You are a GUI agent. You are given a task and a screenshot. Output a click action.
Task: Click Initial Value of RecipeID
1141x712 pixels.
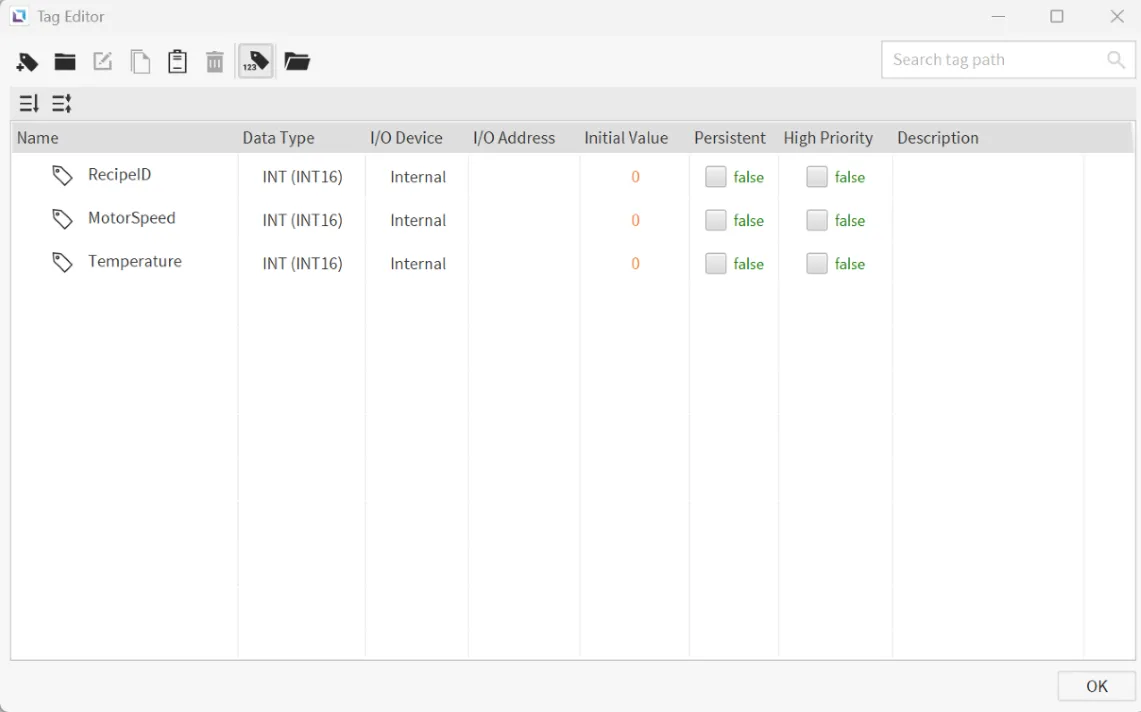pos(635,177)
